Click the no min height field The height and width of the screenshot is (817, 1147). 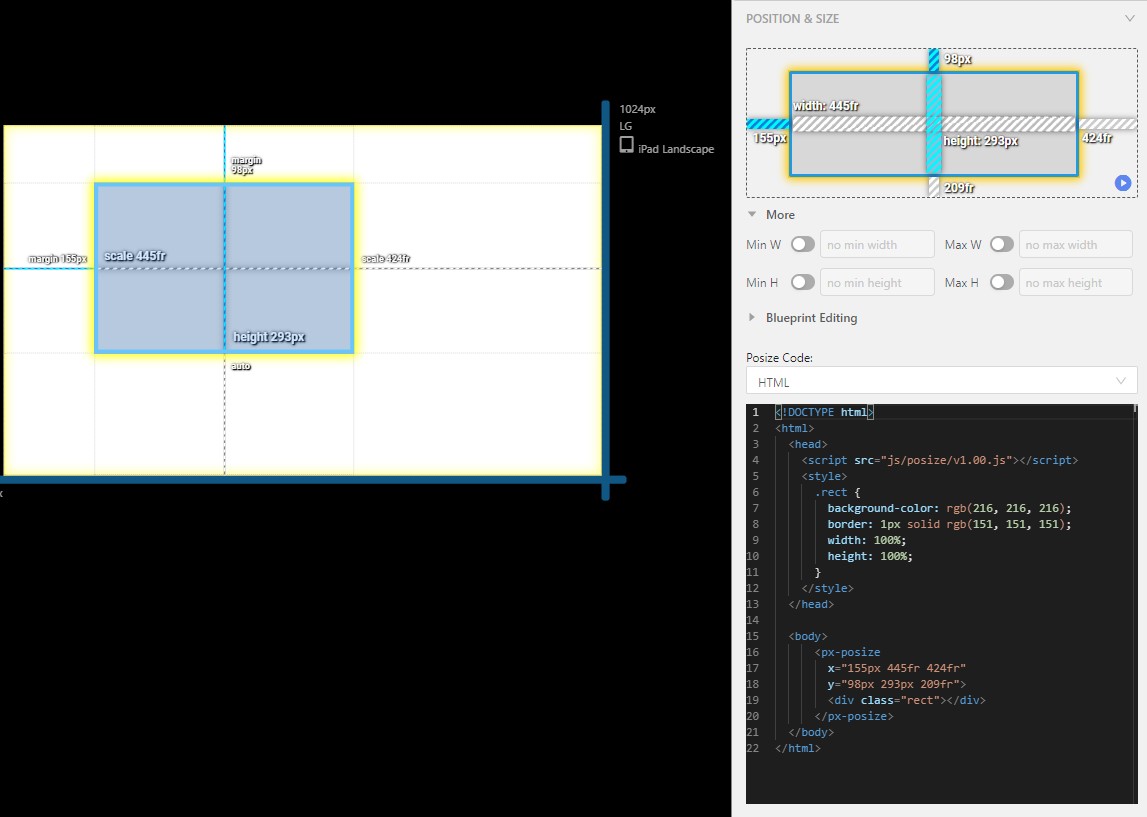point(877,282)
